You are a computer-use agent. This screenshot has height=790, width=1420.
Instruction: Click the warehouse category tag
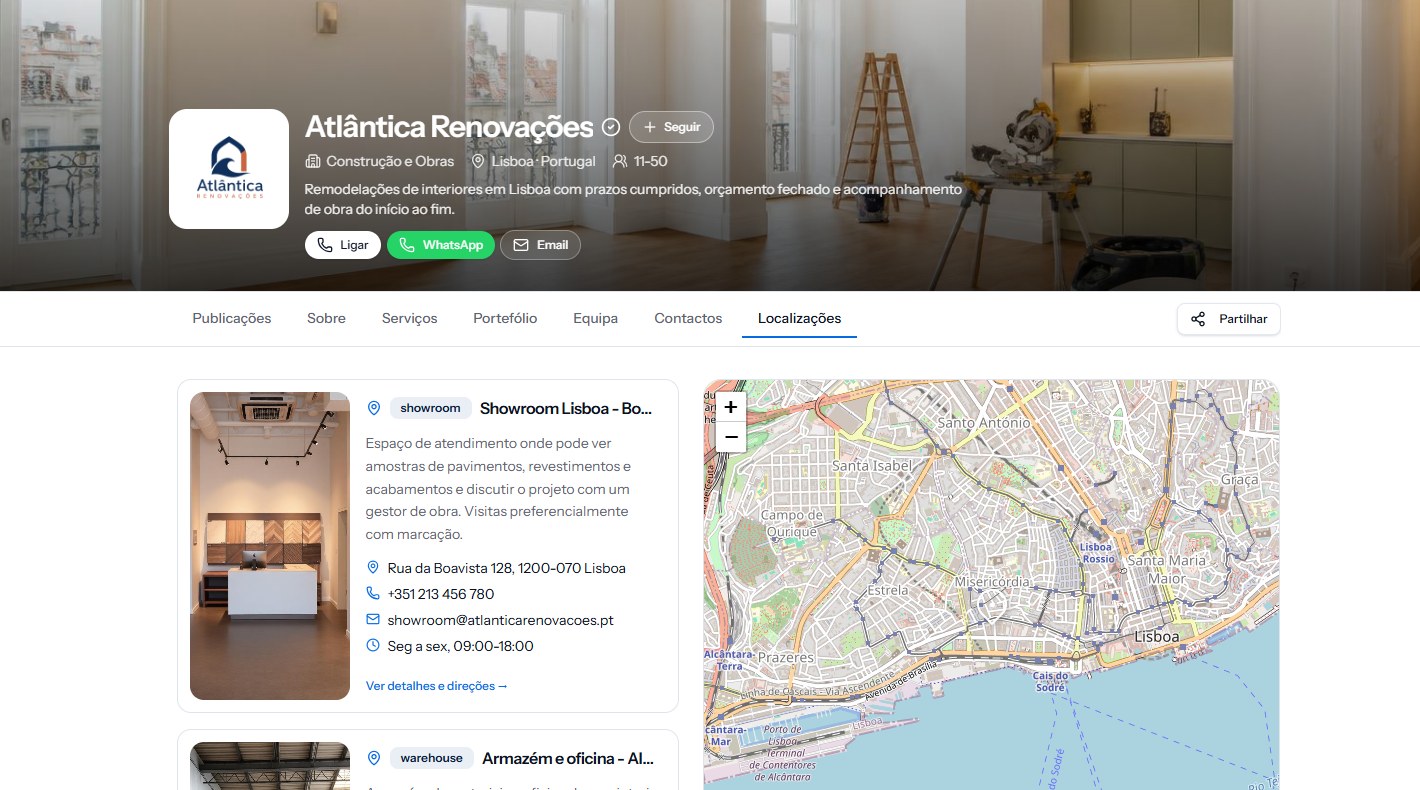432,758
